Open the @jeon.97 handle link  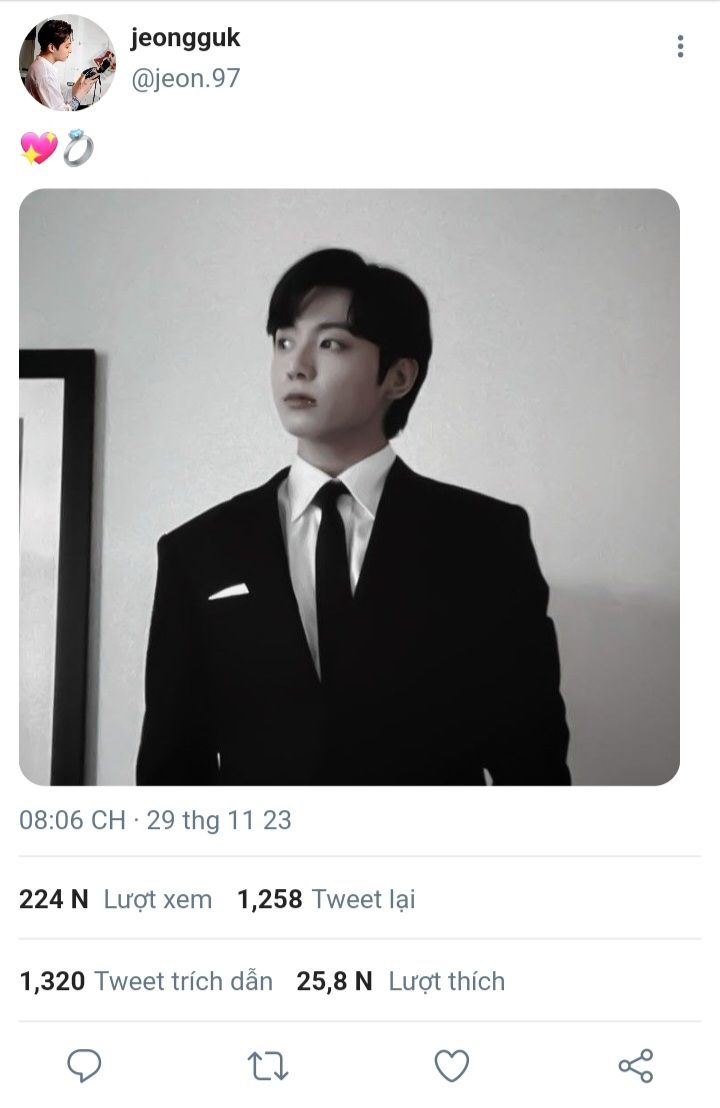[185, 77]
